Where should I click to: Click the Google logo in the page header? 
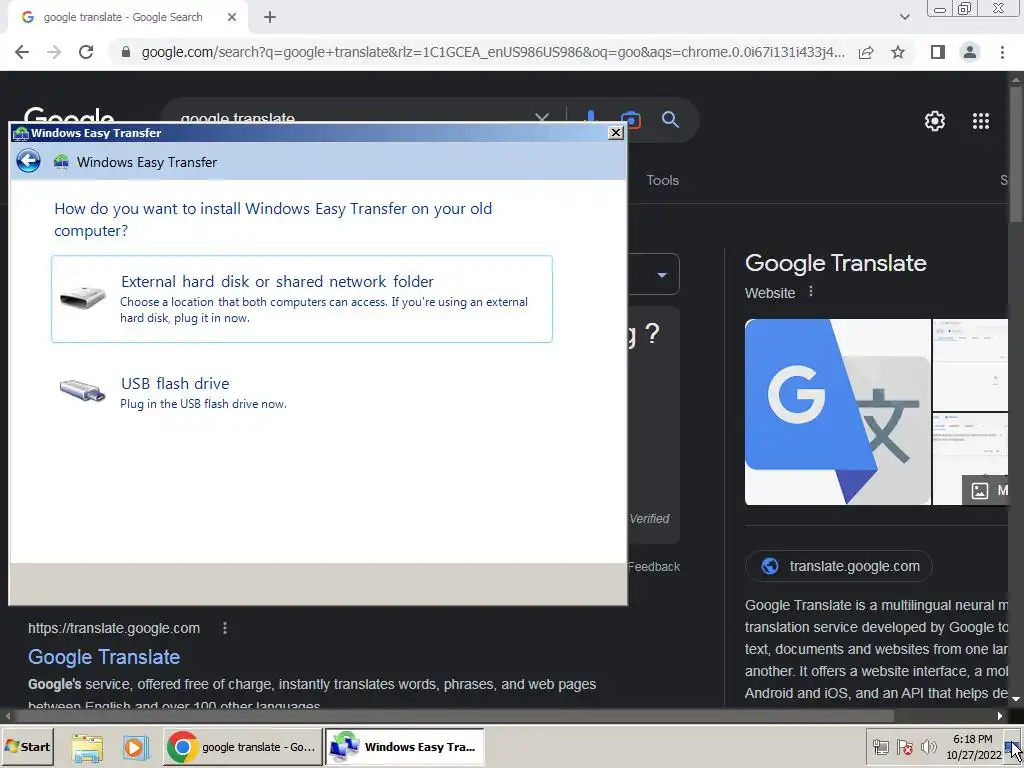click(69, 115)
